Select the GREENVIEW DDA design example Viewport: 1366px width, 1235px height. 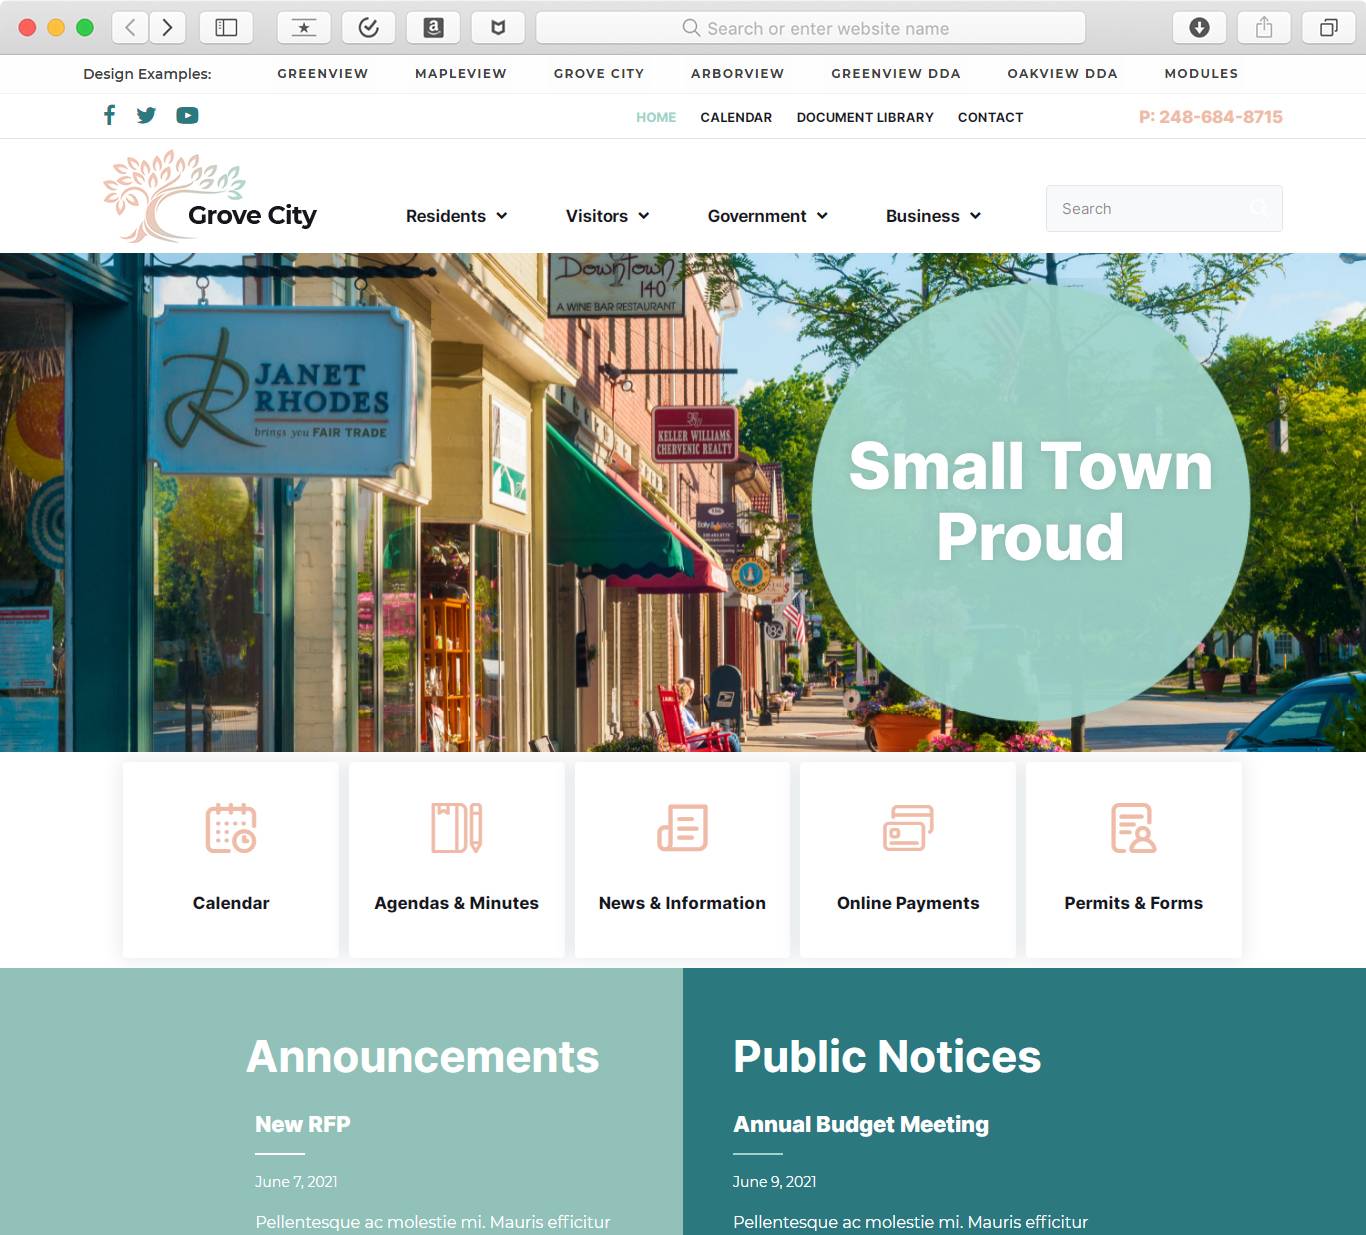point(895,73)
